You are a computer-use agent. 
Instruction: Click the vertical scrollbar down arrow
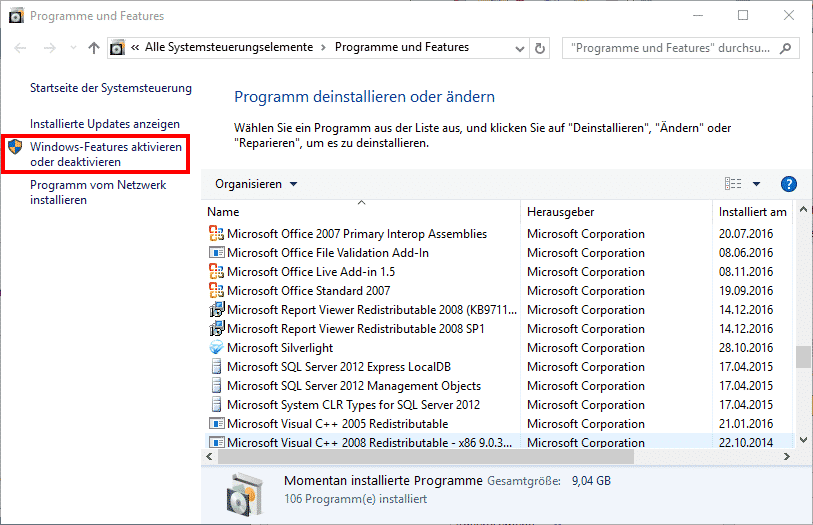click(803, 440)
